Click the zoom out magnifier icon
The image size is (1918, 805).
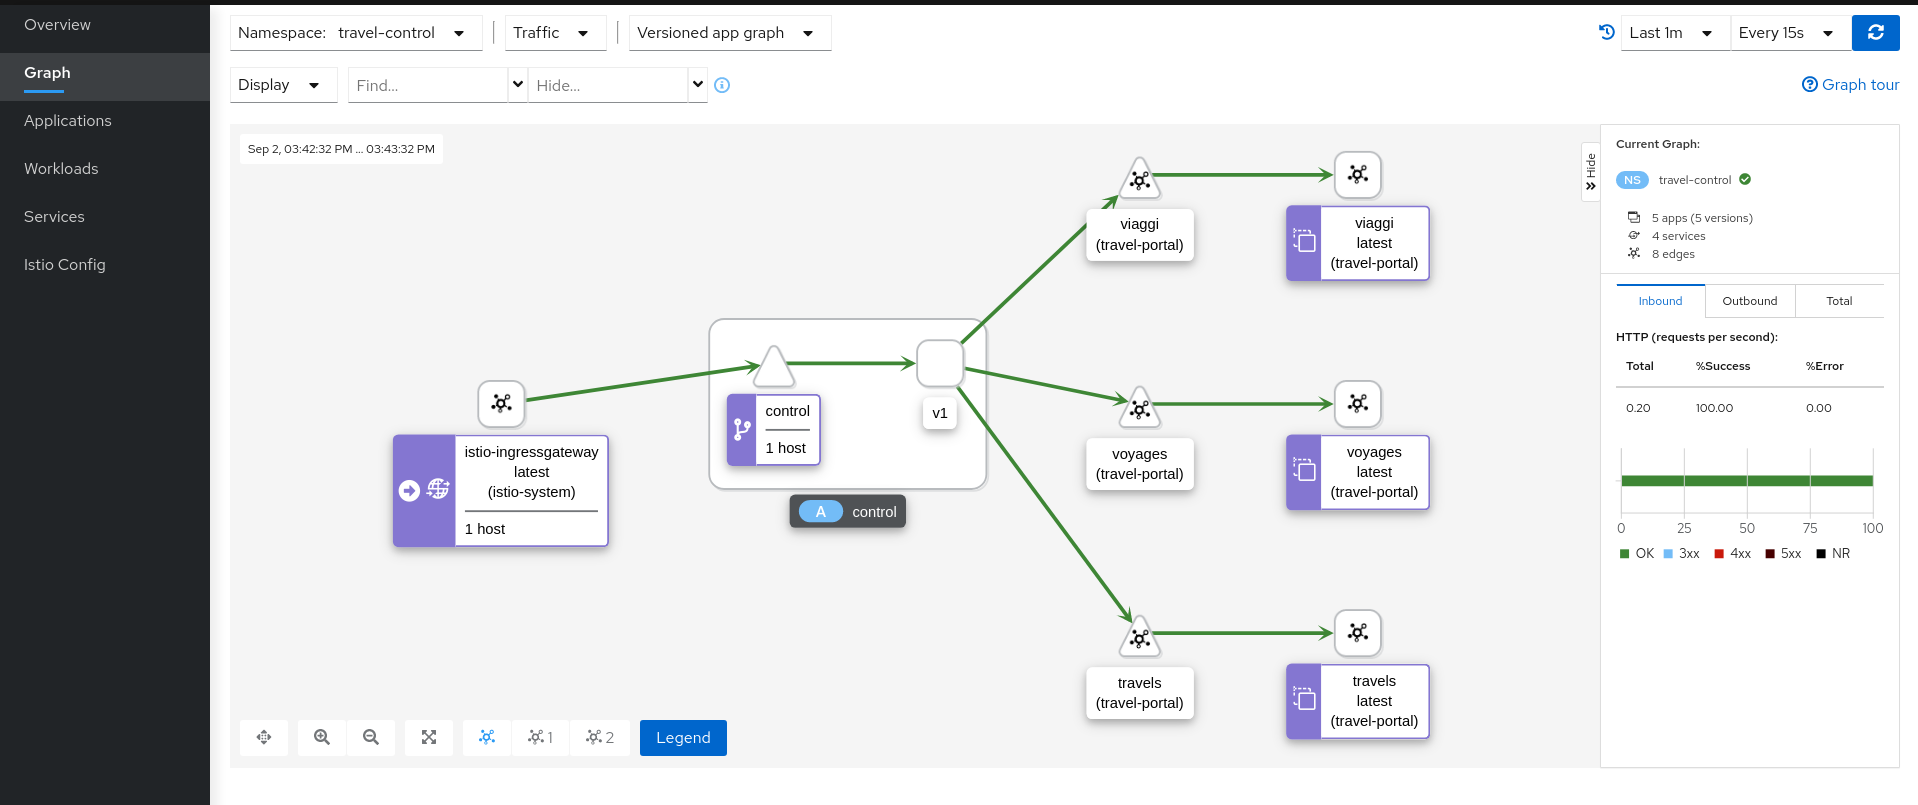371,737
